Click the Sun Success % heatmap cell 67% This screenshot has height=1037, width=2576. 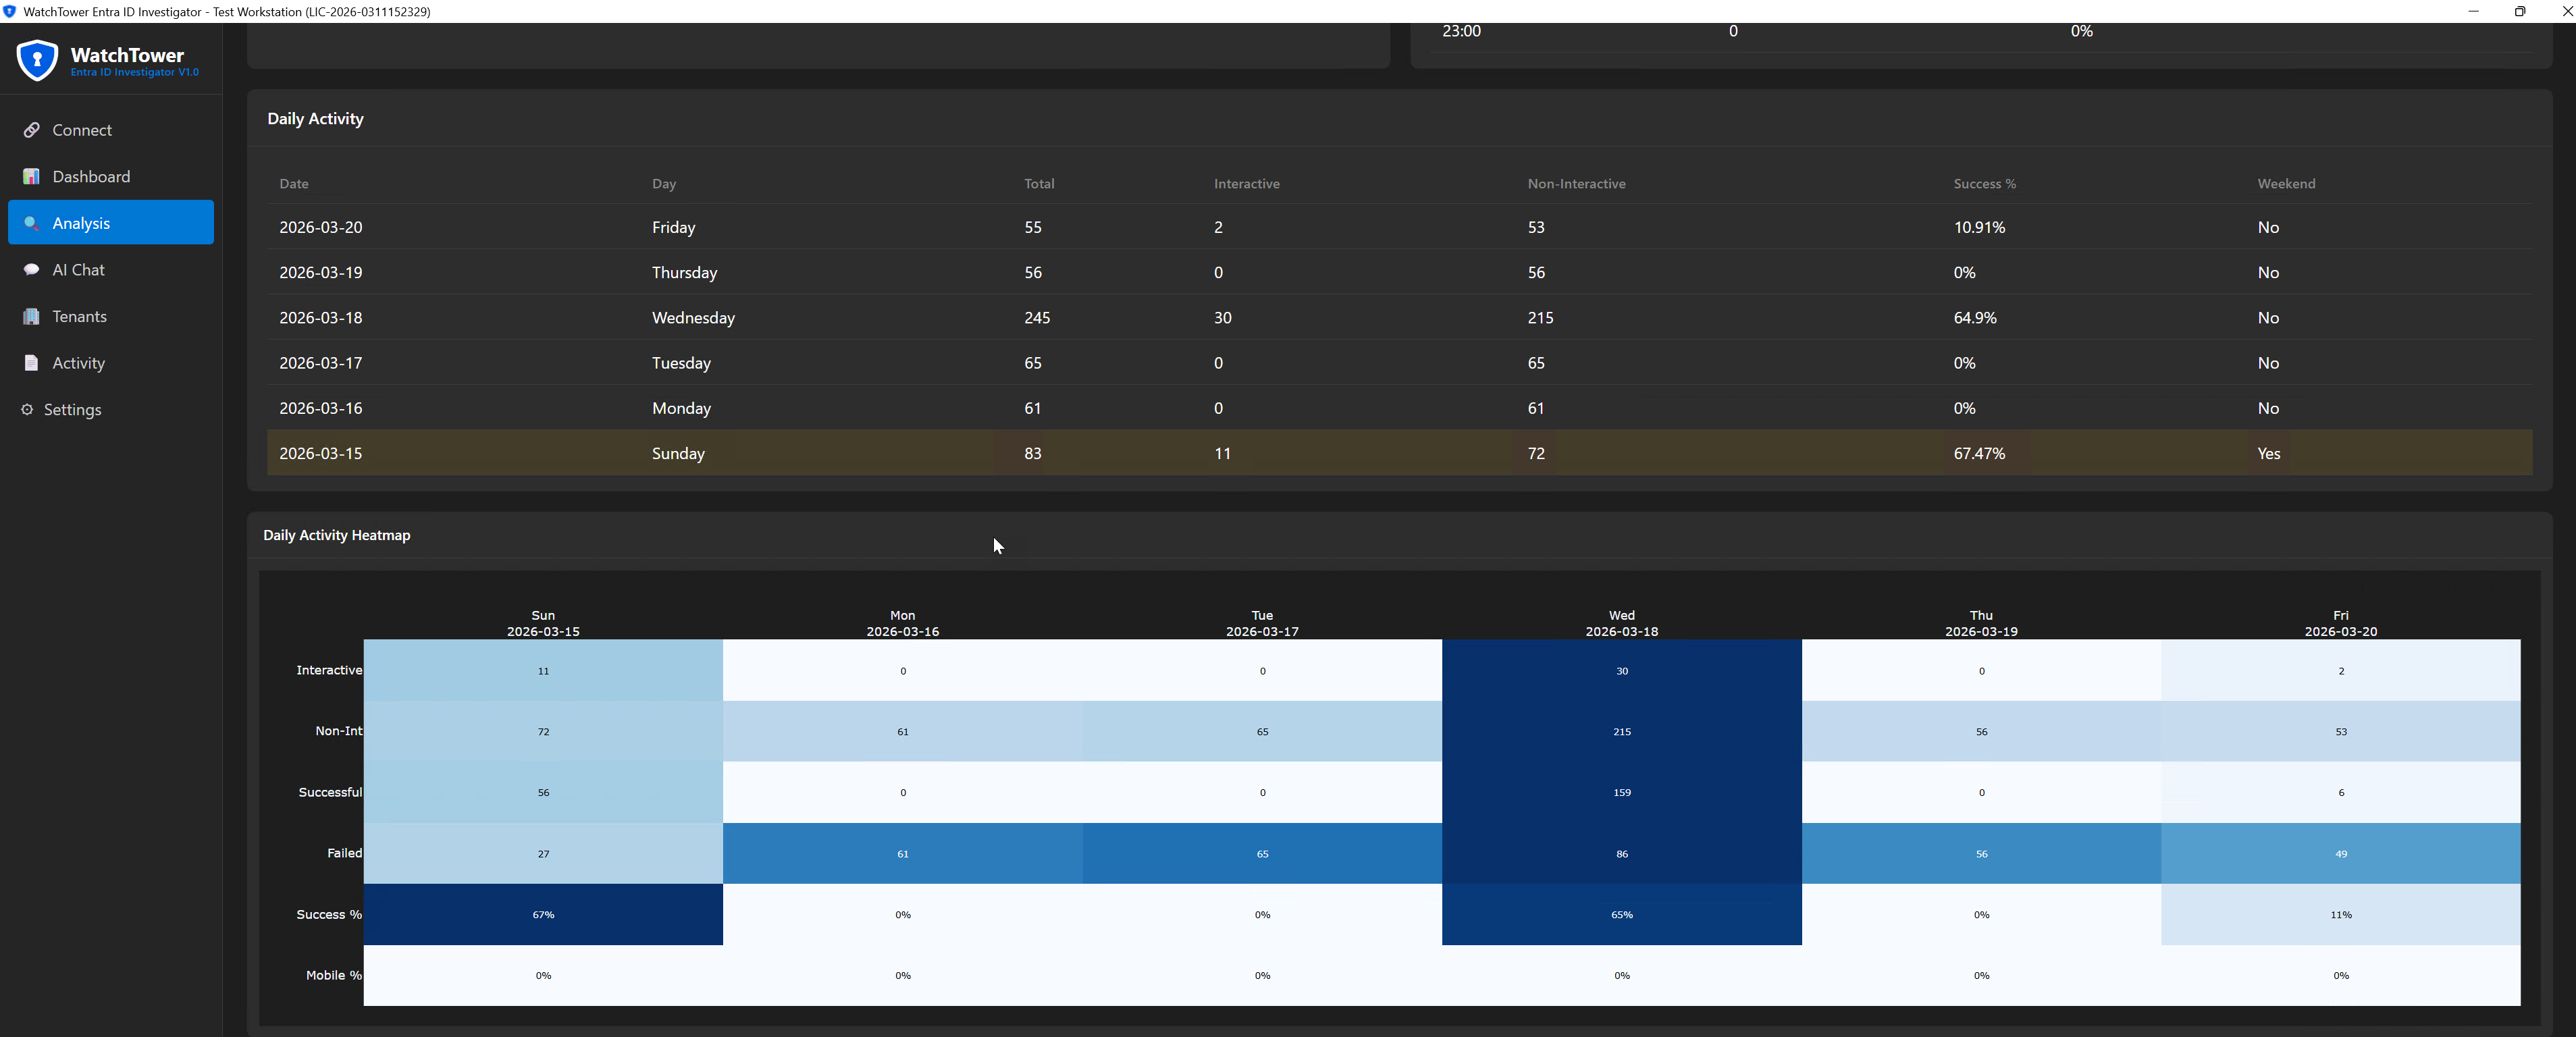point(543,915)
